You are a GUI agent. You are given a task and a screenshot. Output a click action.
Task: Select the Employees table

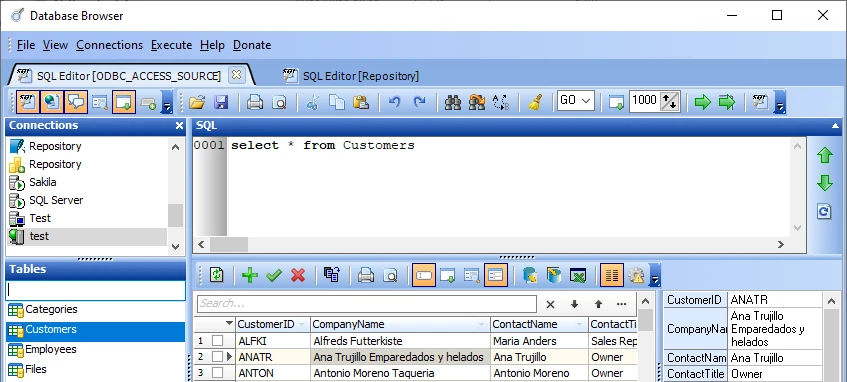pos(51,349)
